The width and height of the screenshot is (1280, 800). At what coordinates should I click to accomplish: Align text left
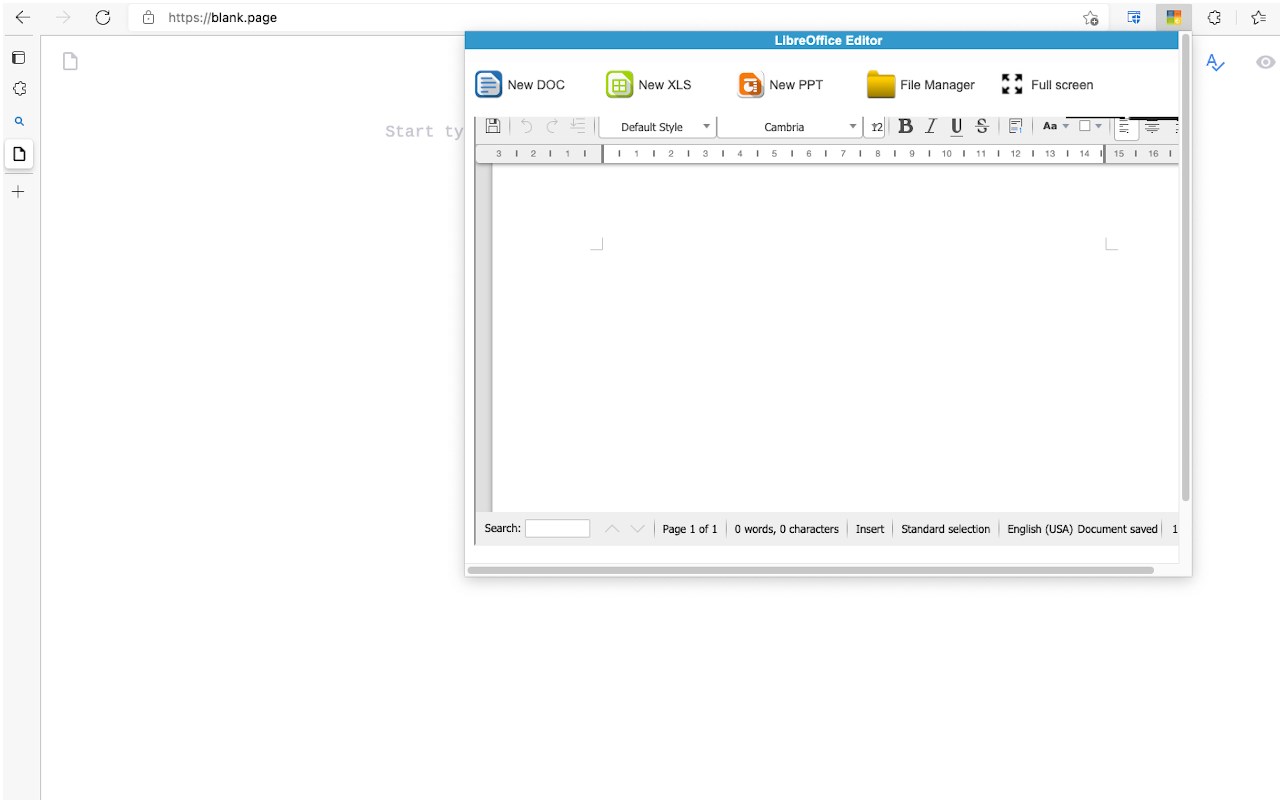[1126, 127]
